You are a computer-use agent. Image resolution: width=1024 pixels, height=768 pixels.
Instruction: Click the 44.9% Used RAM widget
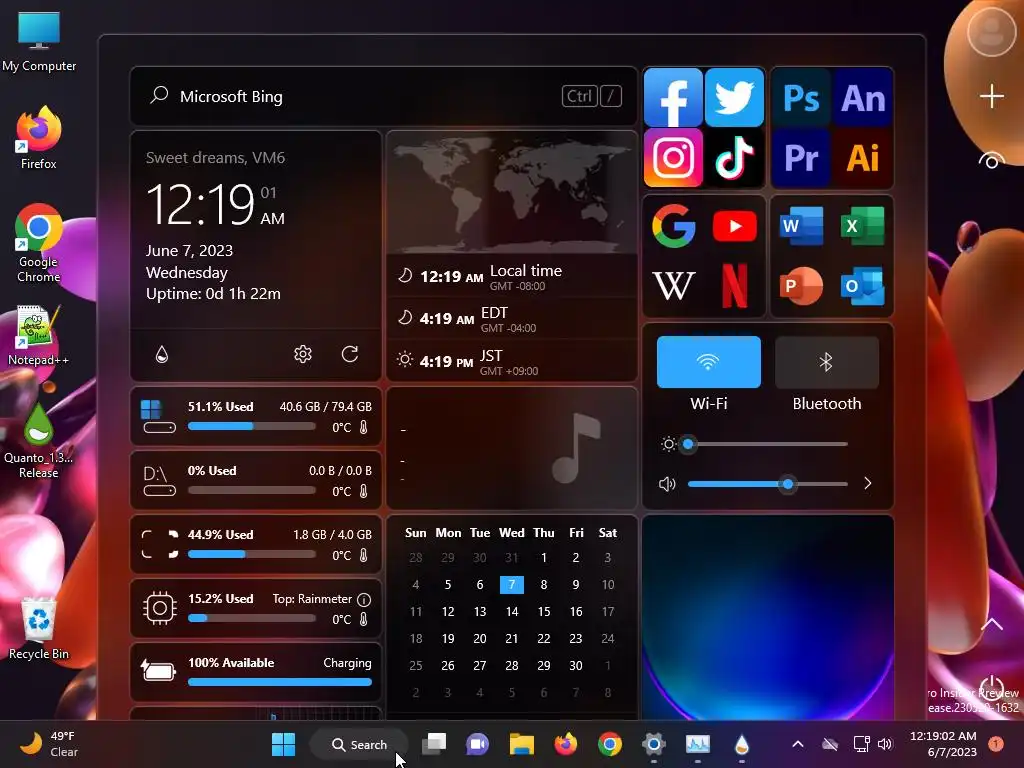pos(256,544)
